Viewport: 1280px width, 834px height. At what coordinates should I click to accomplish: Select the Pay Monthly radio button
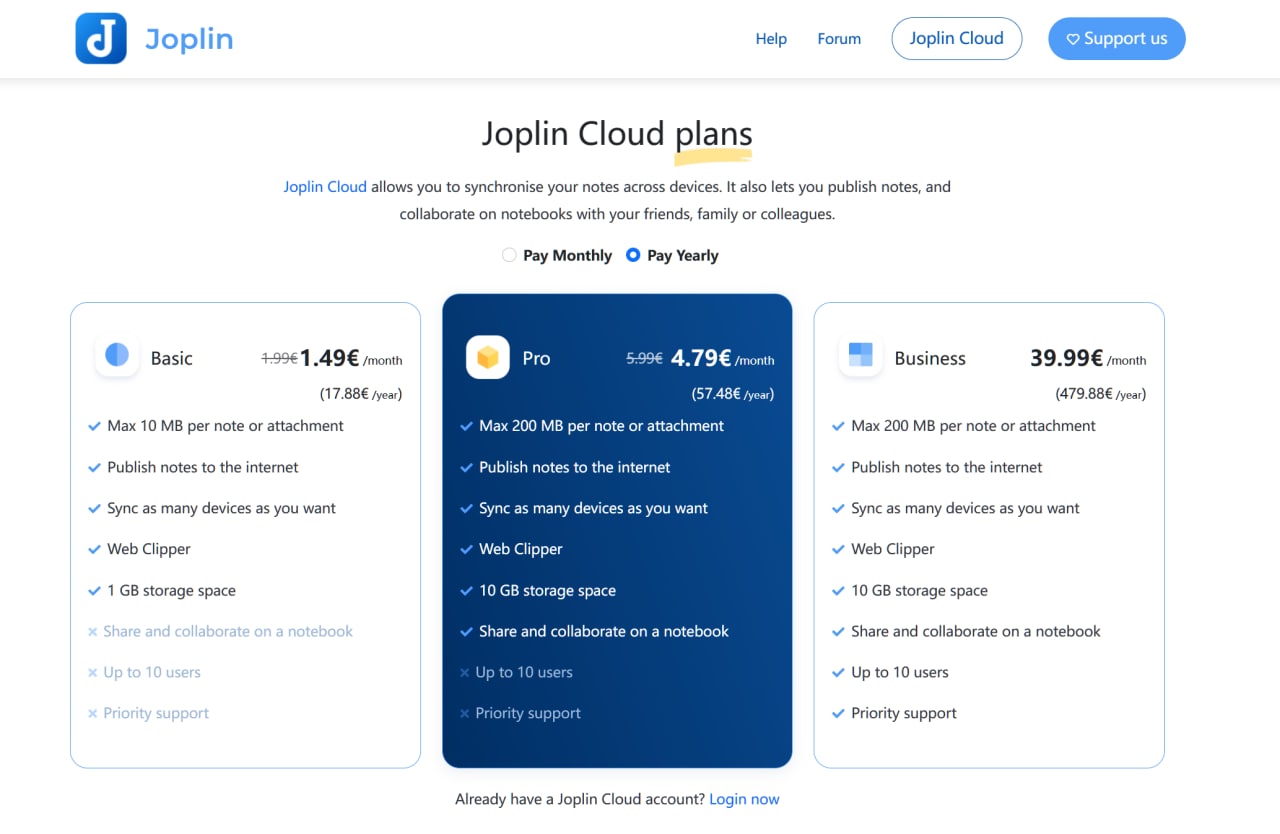click(x=509, y=255)
